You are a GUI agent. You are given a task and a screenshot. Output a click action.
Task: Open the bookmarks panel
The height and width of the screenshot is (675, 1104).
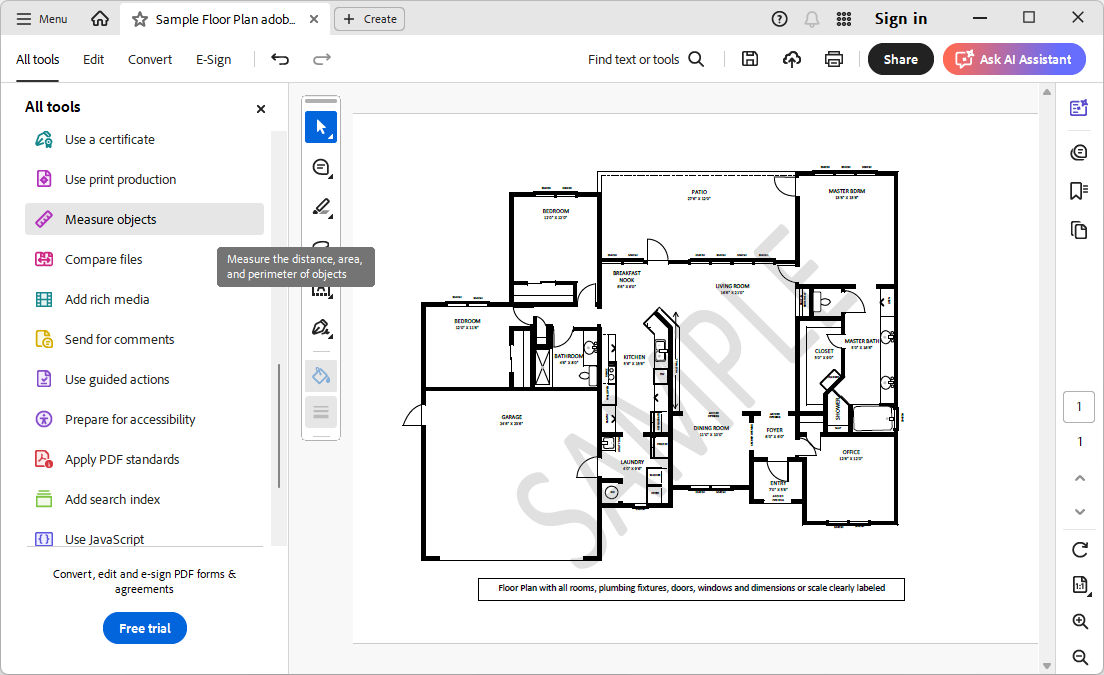click(x=1078, y=190)
